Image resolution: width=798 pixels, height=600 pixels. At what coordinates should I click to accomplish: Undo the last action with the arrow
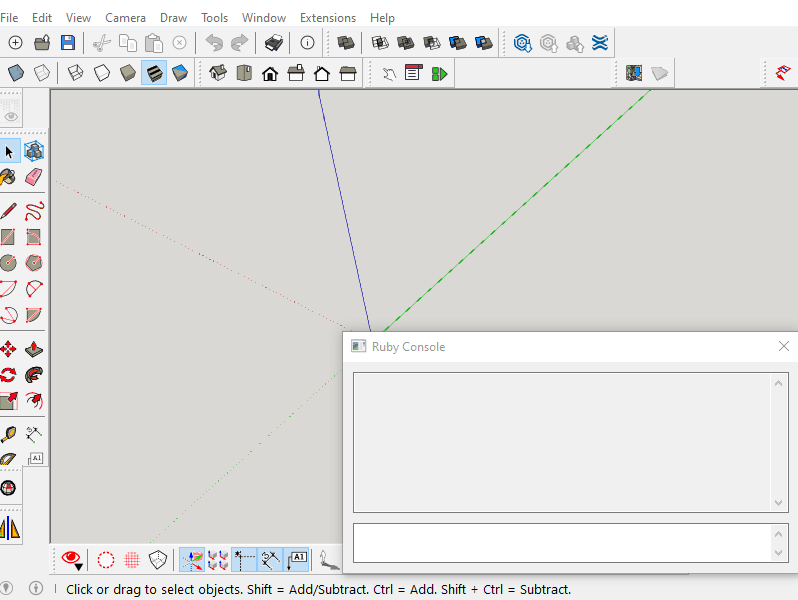coord(214,43)
